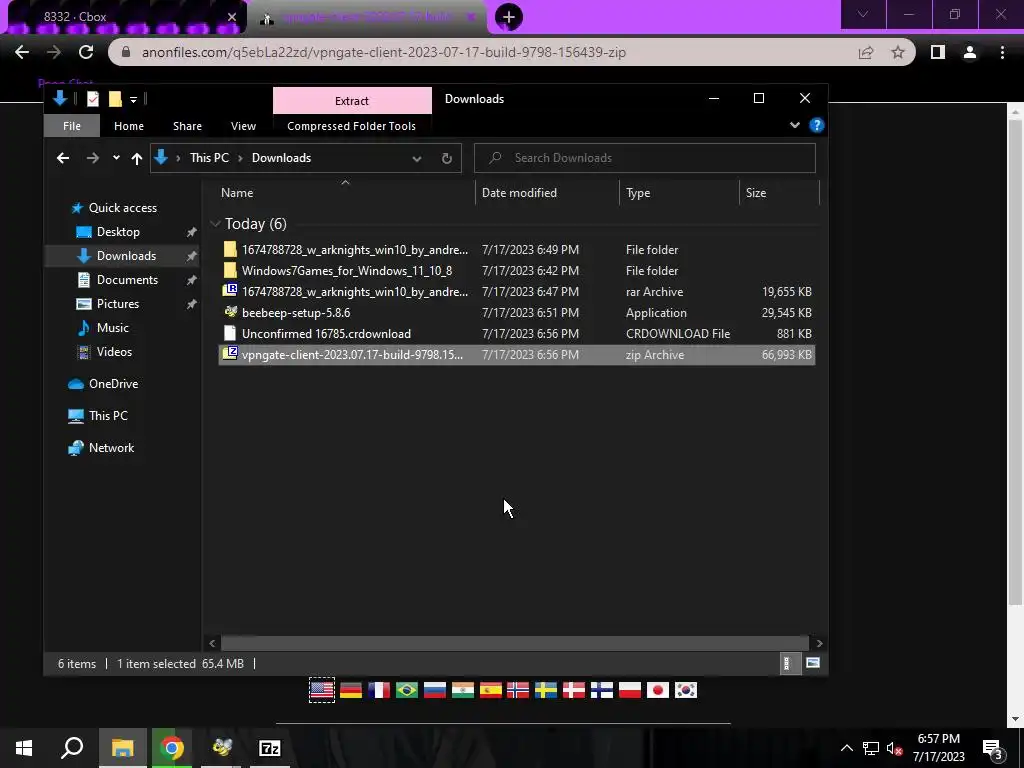Select the arknights rar Archive file
This screenshot has width=1024, height=768.
(x=516, y=292)
